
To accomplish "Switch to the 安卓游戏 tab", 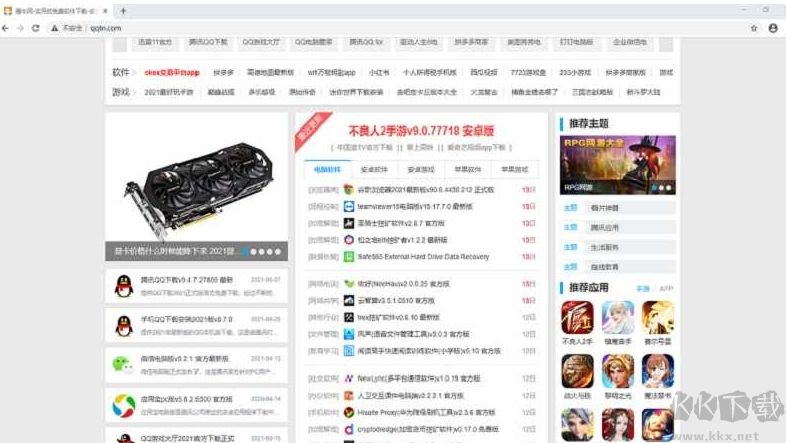I will (421, 170).
